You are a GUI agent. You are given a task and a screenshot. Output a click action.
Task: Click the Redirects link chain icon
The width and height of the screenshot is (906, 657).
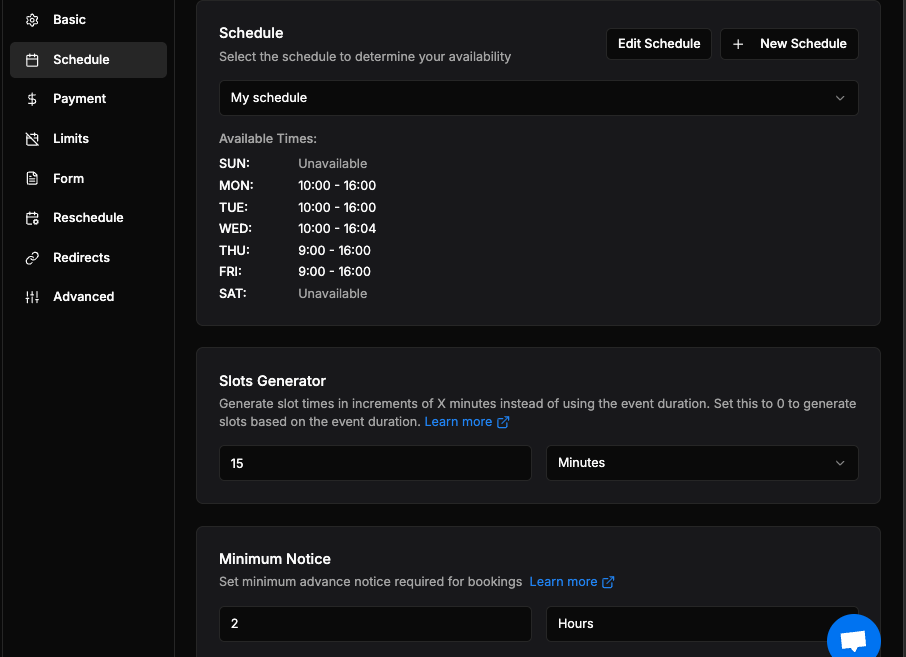click(32, 258)
